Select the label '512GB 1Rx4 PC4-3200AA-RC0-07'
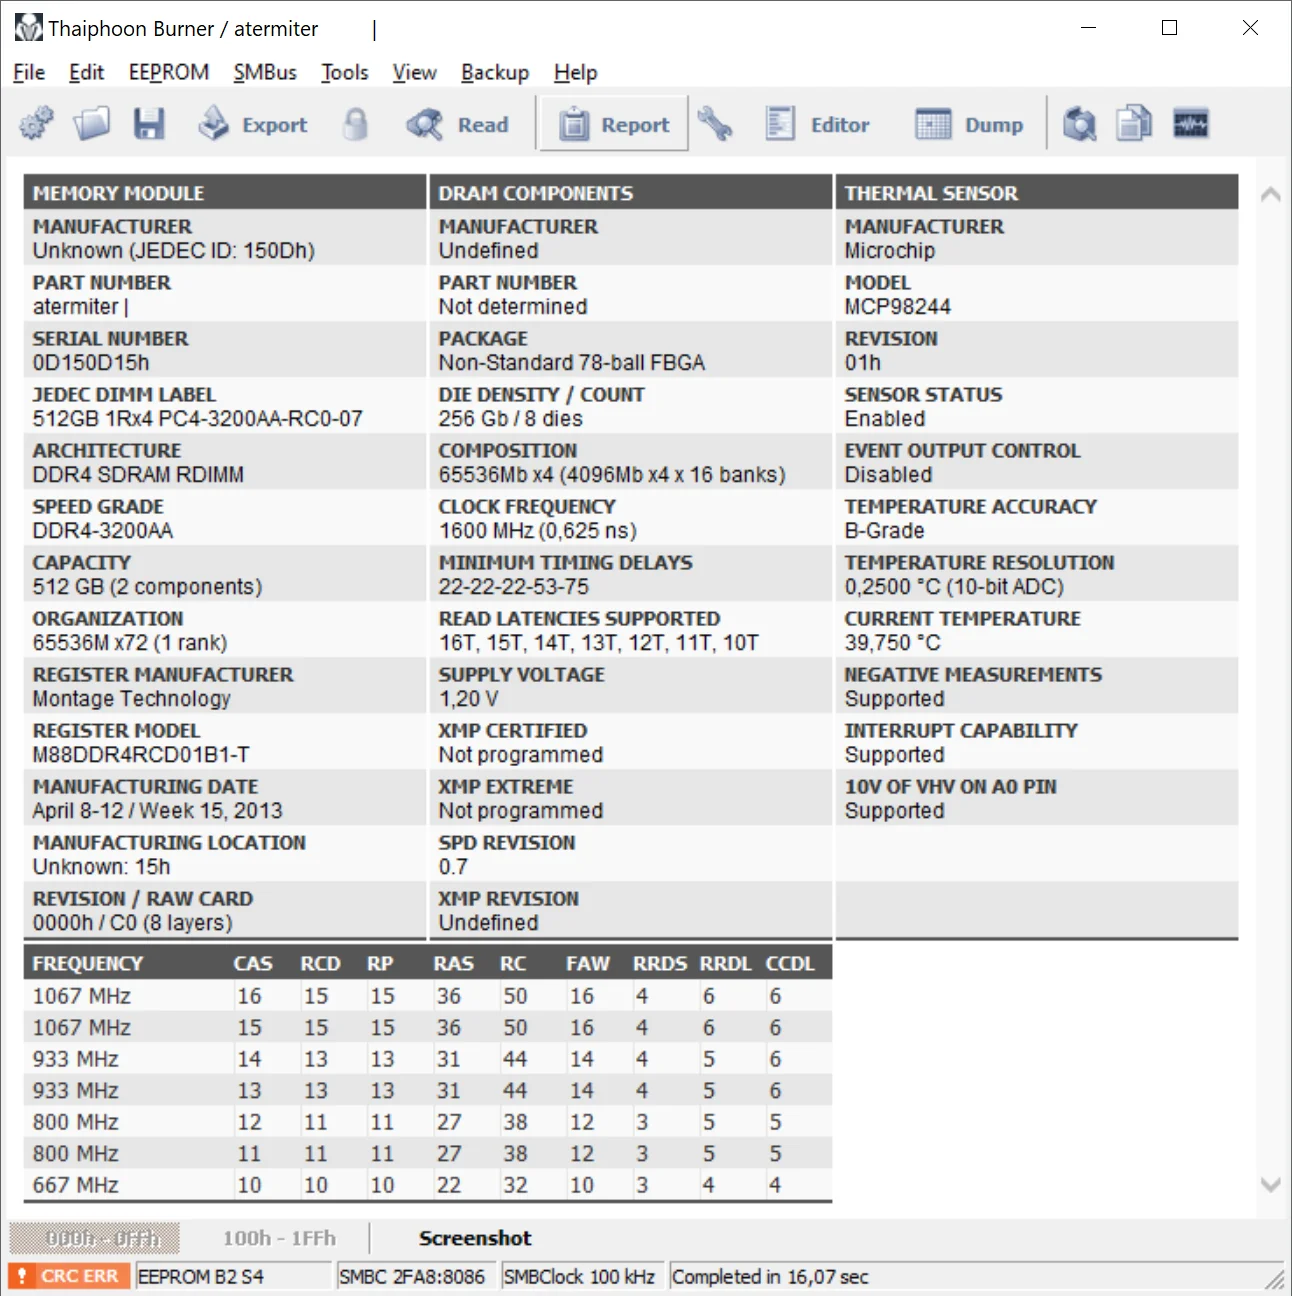 pyautogui.click(x=198, y=419)
